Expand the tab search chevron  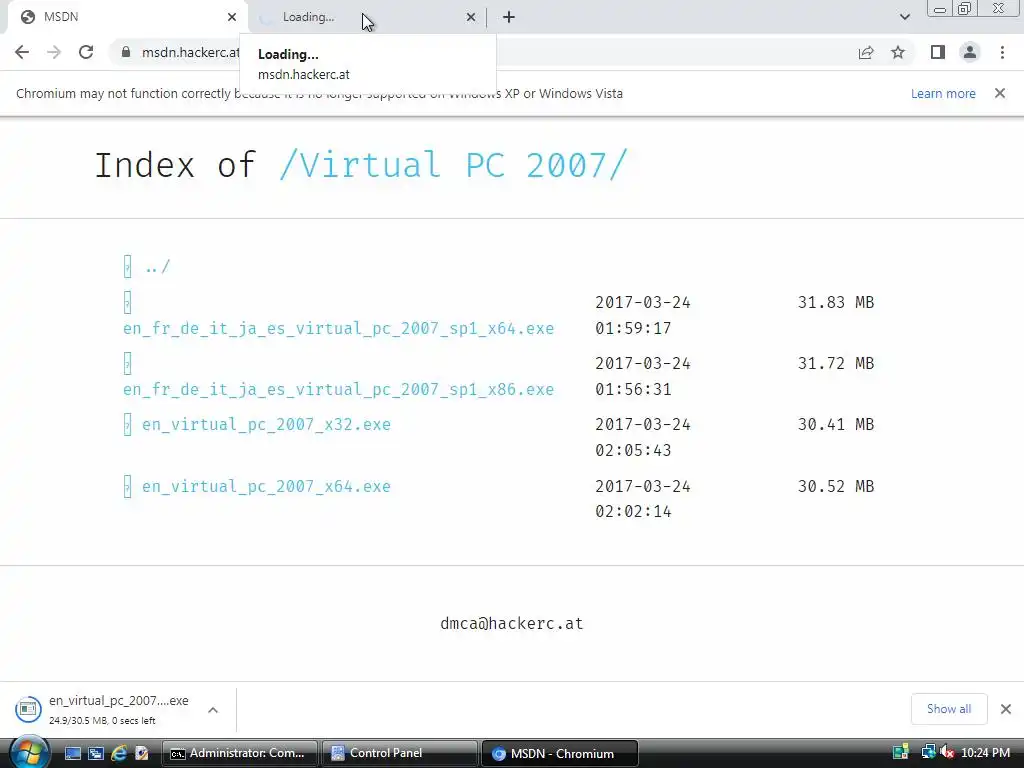pos(904,17)
